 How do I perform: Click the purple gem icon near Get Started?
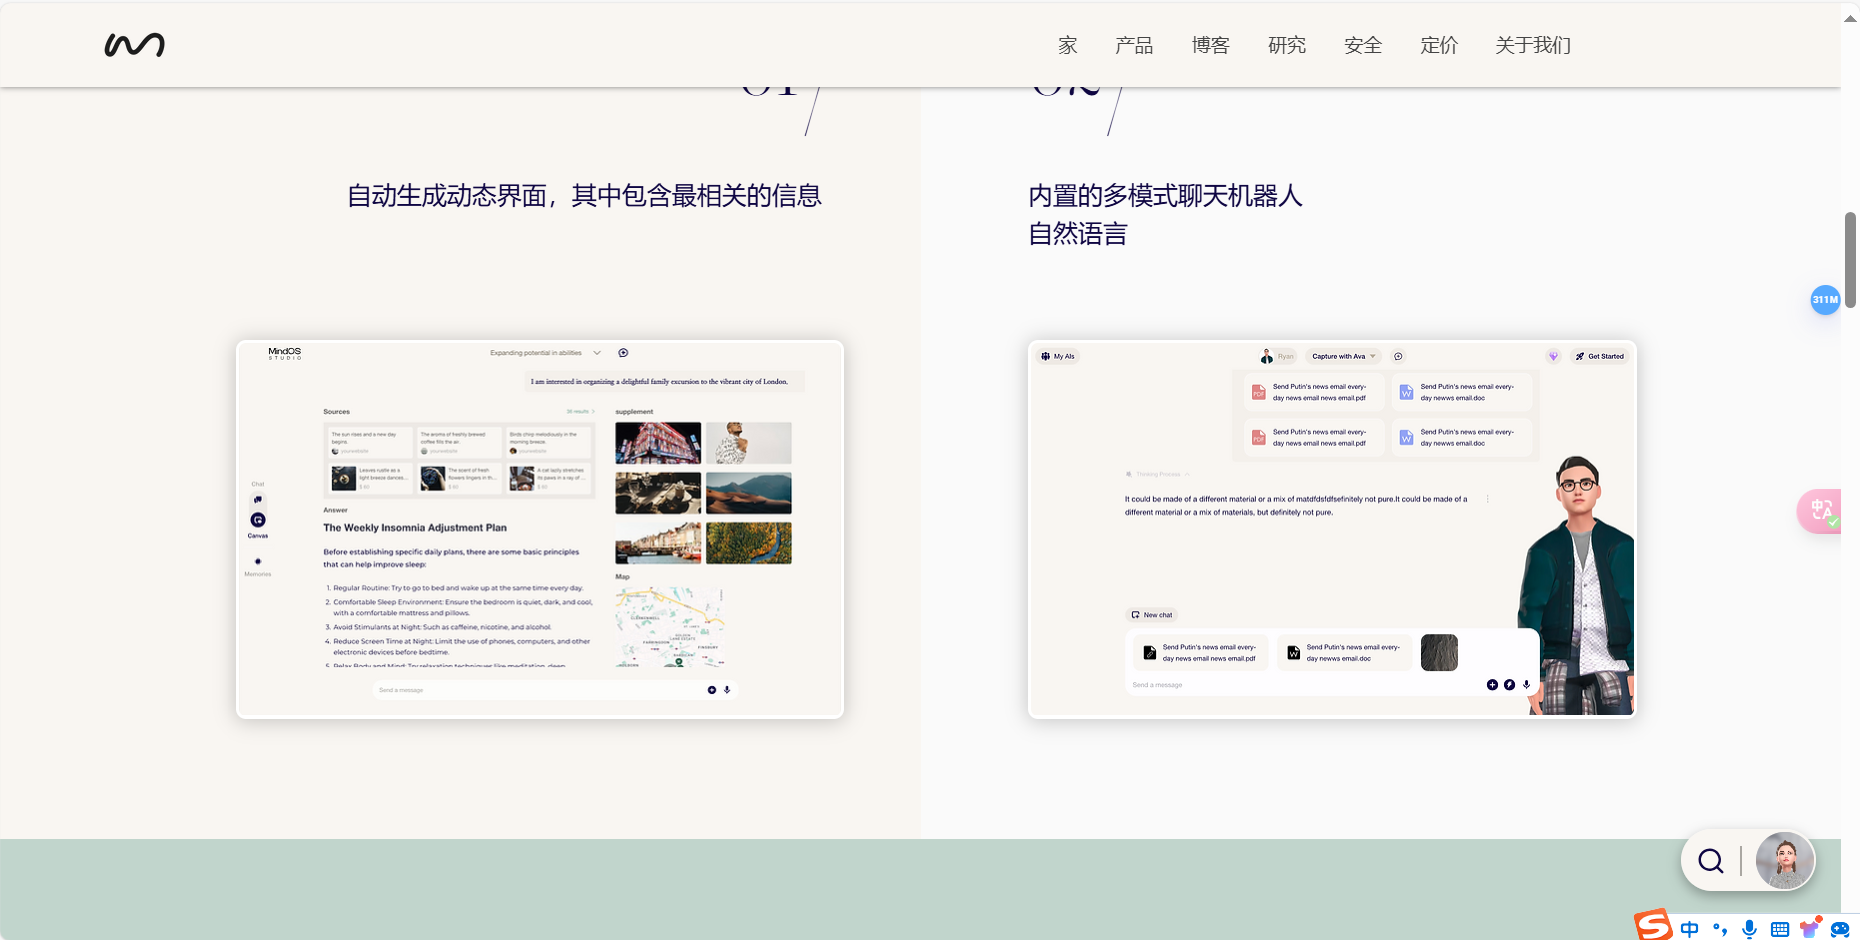pyautogui.click(x=1553, y=356)
